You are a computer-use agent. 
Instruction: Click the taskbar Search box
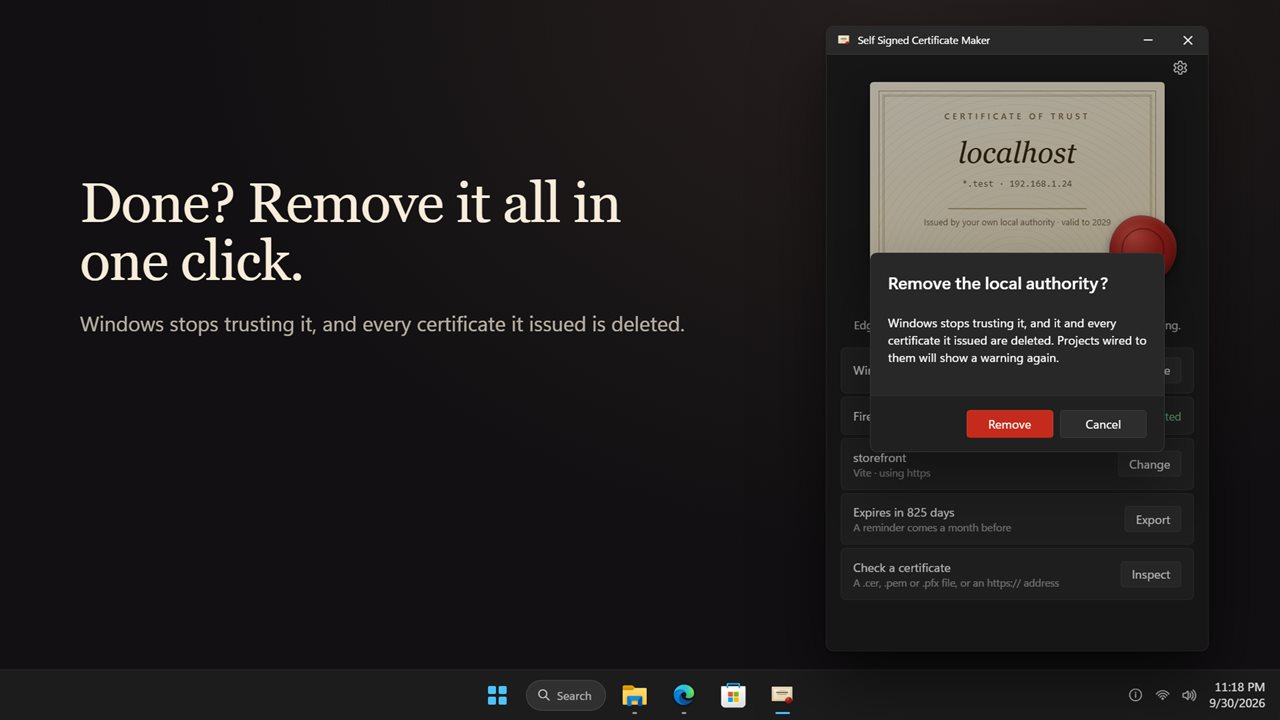tap(565, 695)
